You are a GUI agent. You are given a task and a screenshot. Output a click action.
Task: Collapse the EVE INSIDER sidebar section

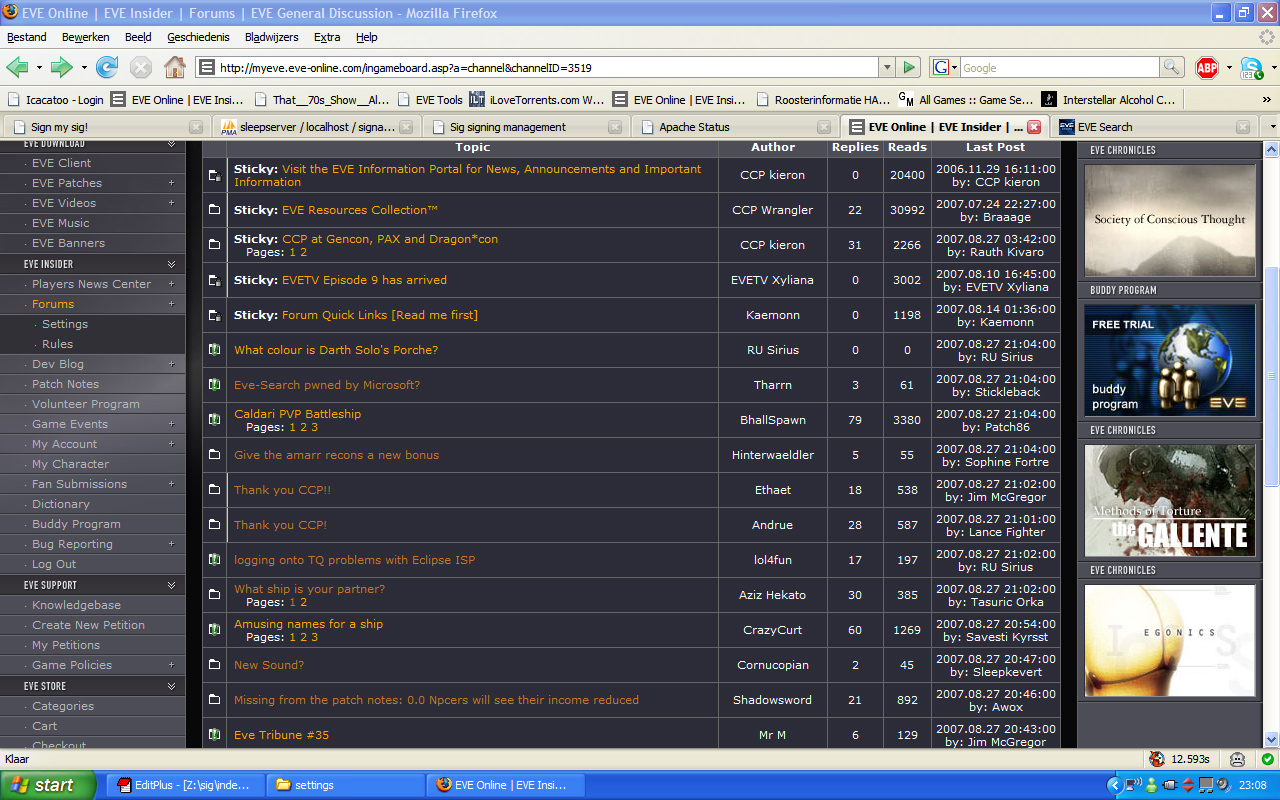(171, 264)
